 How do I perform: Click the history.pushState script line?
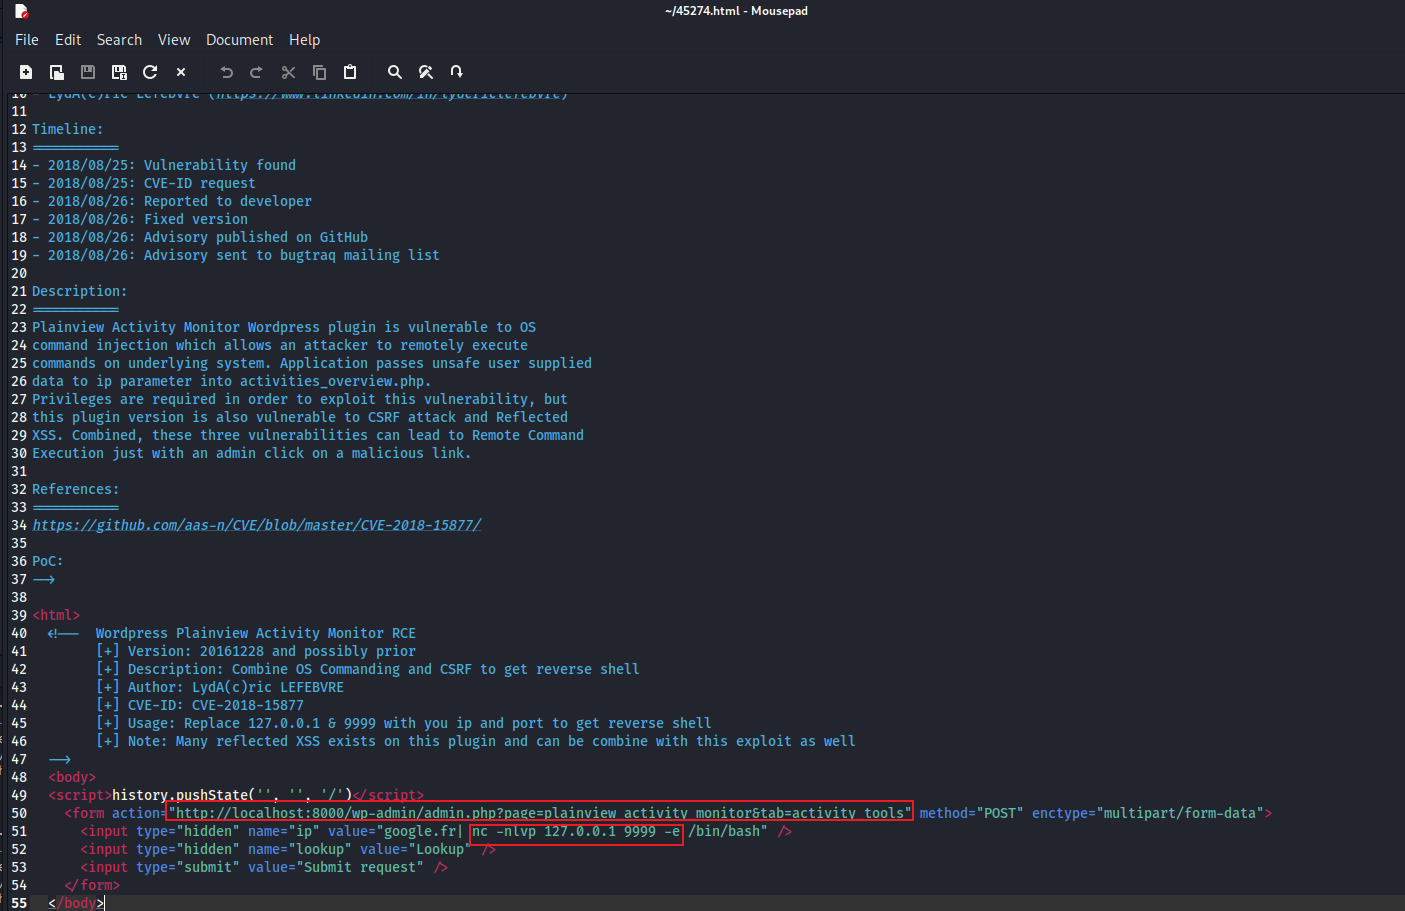(236, 795)
